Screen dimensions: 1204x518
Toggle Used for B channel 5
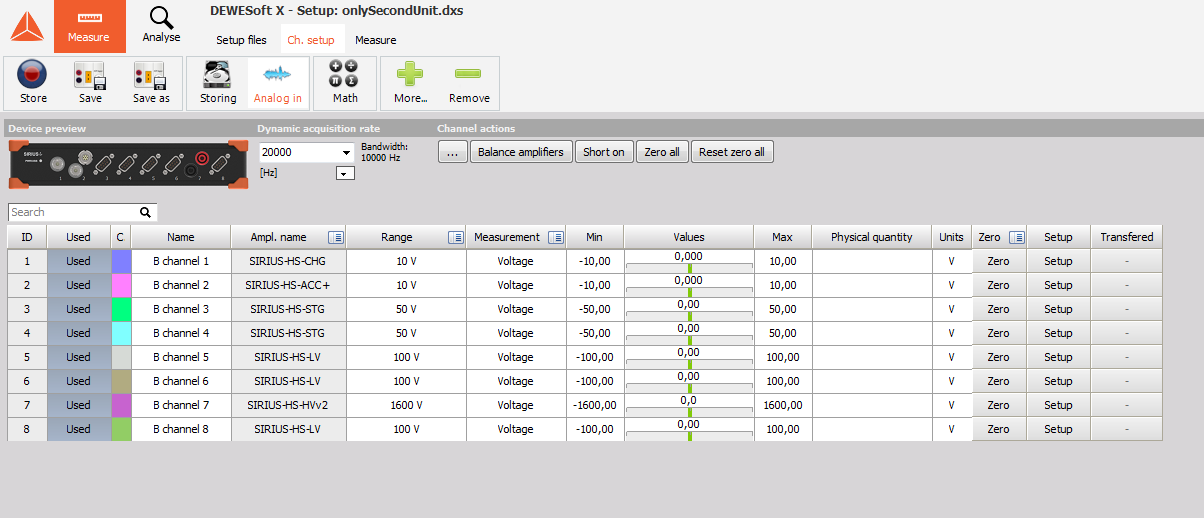78,357
